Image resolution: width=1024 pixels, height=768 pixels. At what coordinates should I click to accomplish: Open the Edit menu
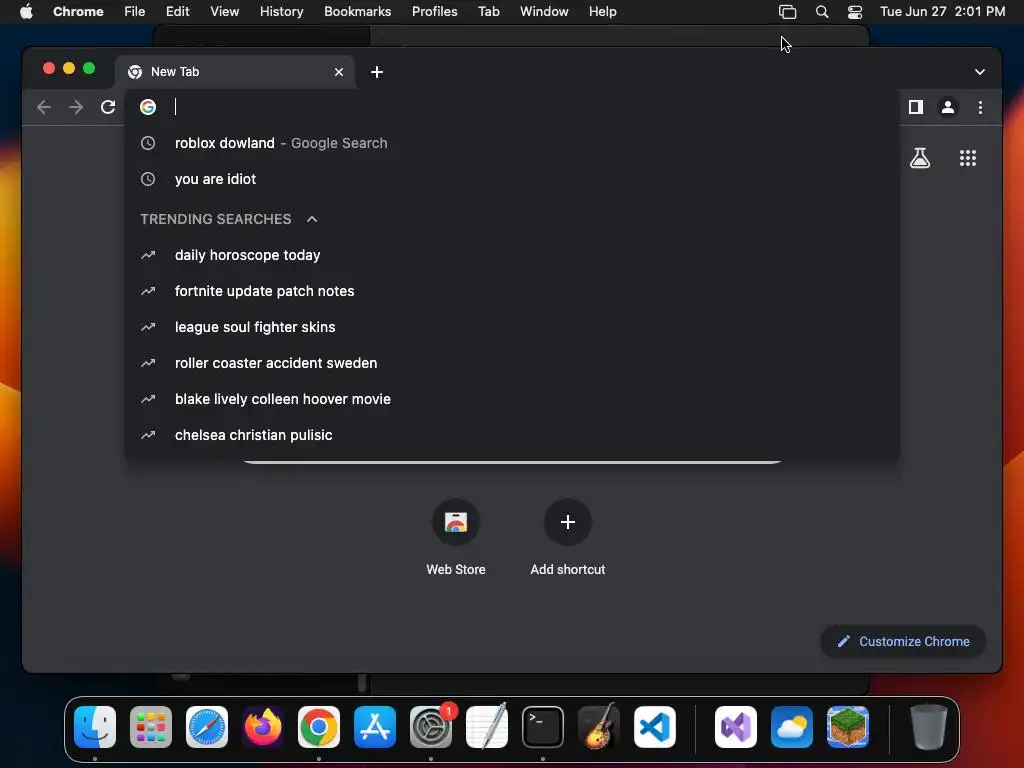[177, 12]
